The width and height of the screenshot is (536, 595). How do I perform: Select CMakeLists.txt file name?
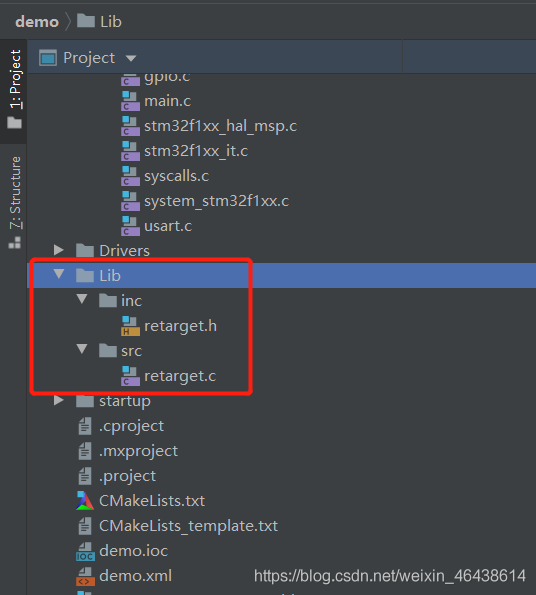(152, 501)
